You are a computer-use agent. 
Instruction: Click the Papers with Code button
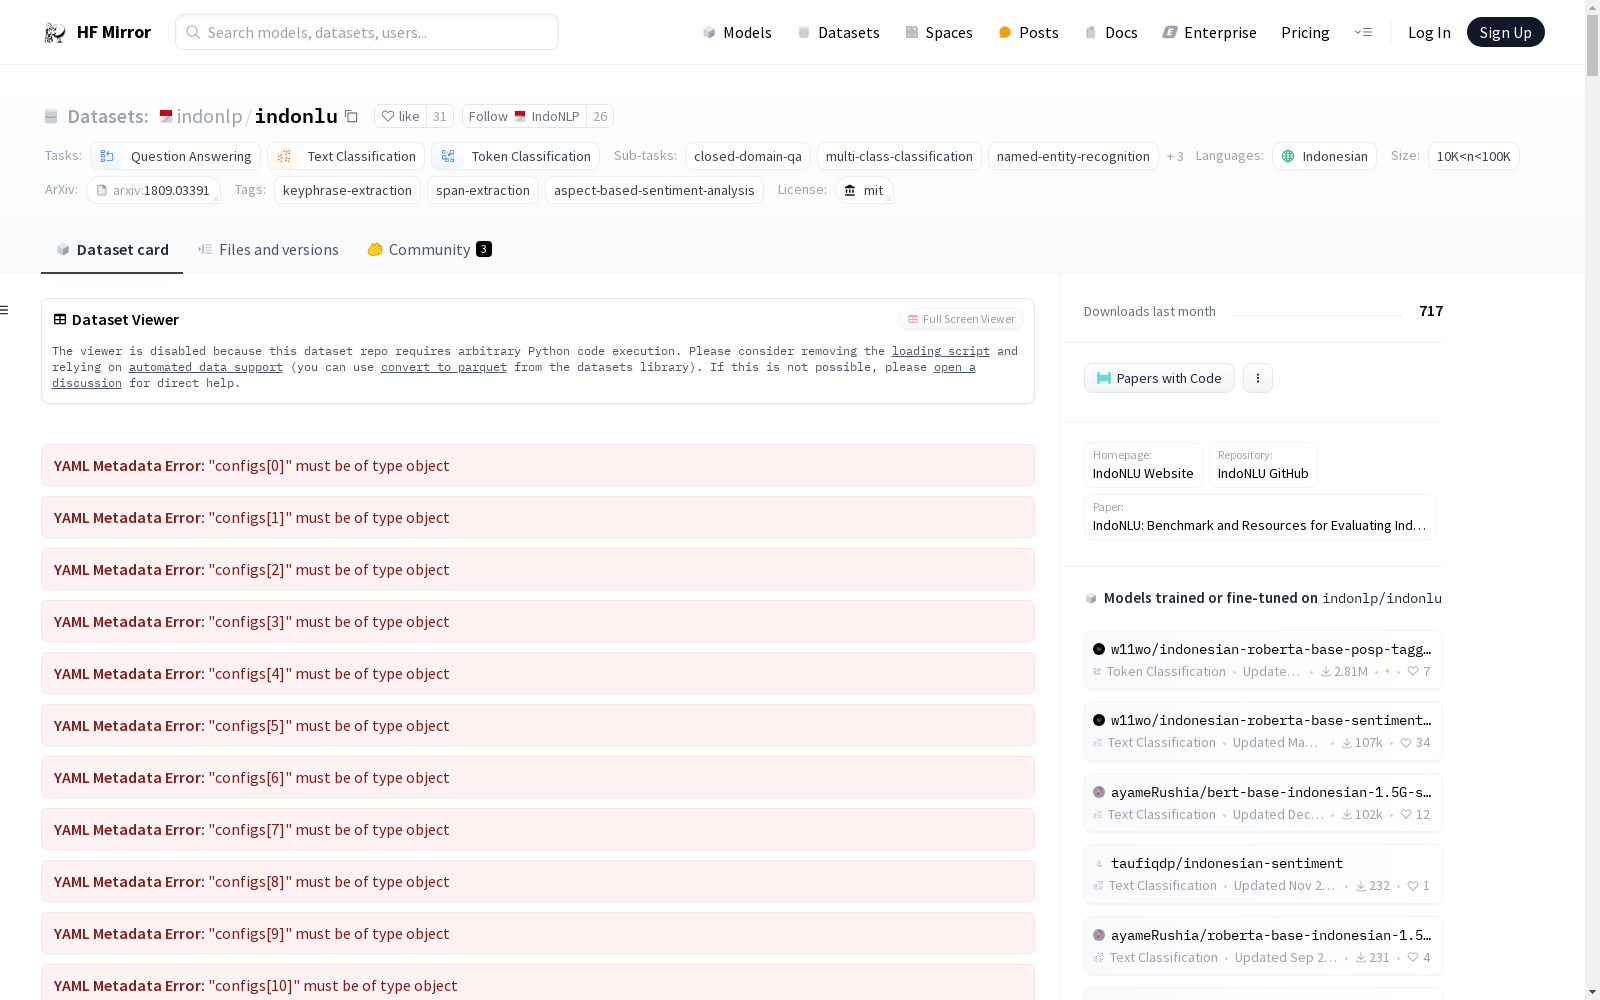(1159, 378)
